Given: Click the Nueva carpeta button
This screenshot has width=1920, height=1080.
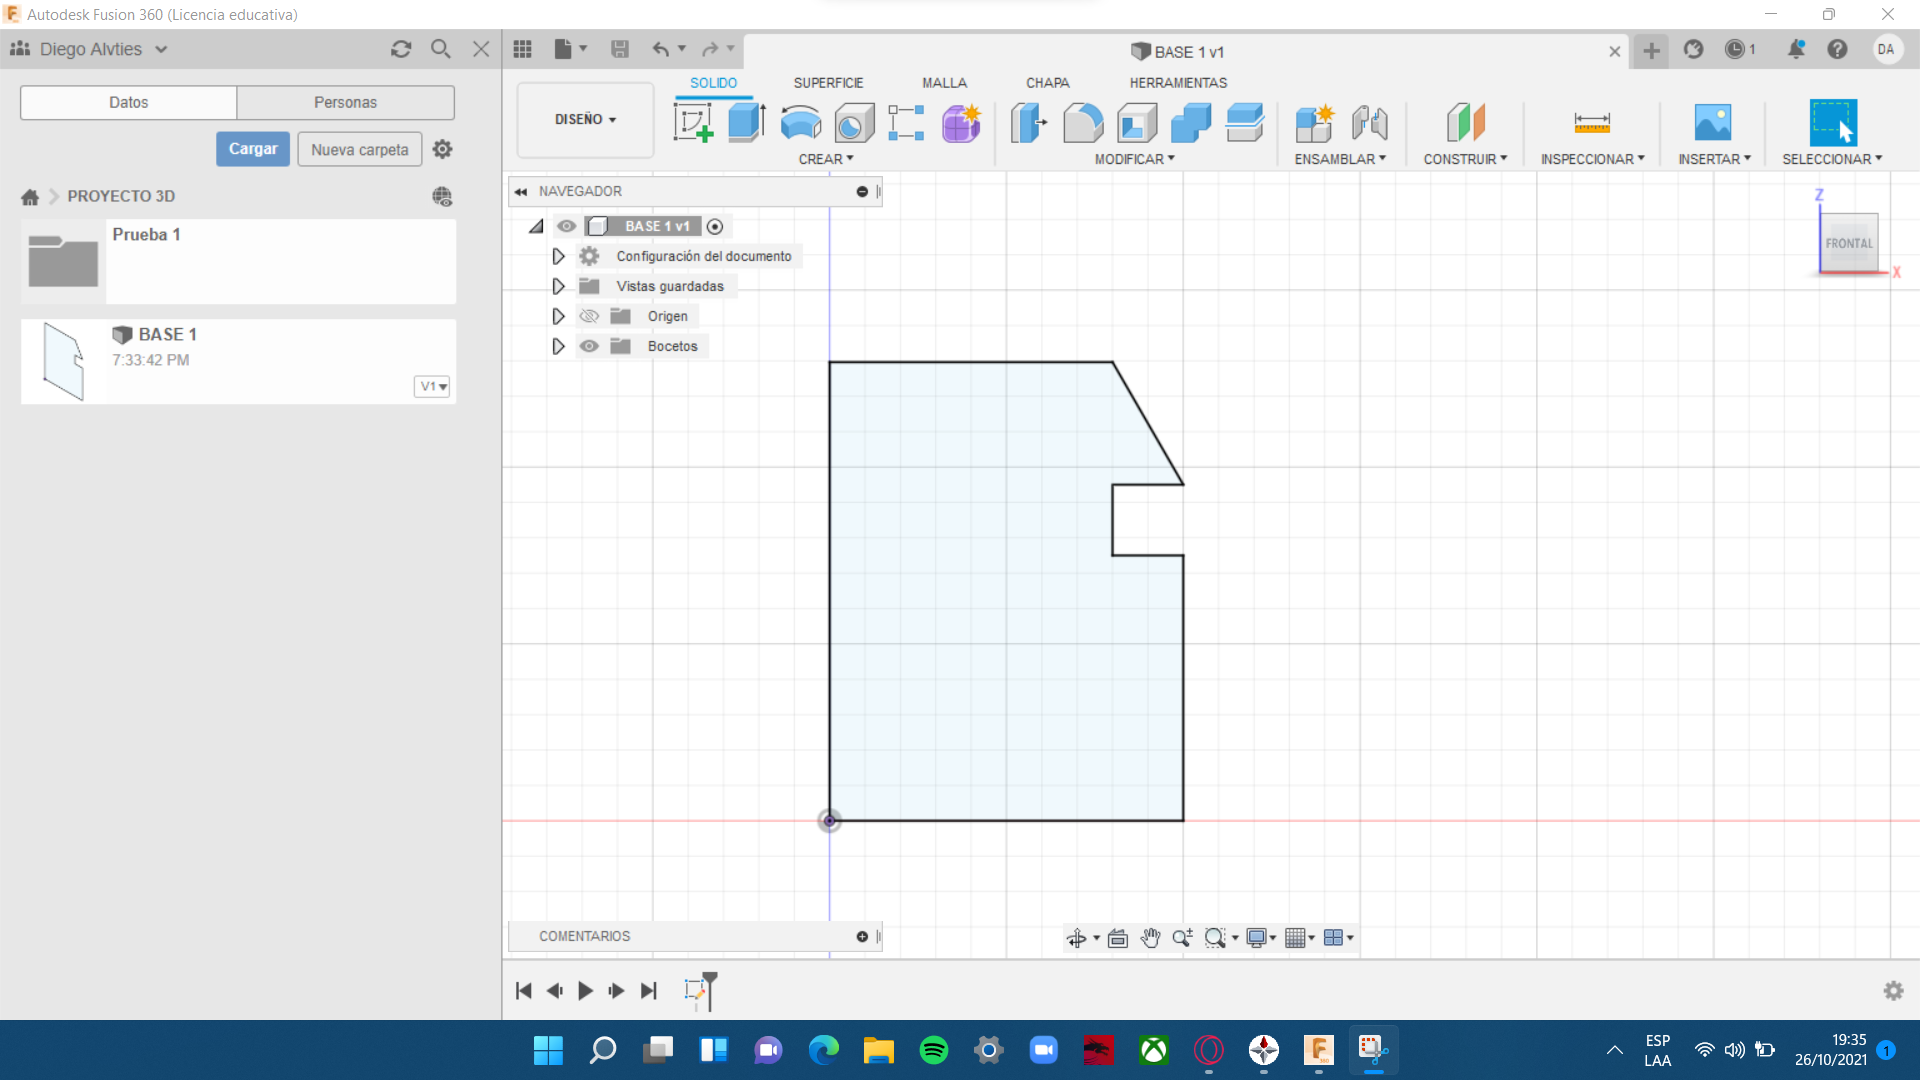Looking at the screenshot, I should click(x=359, y=149).
